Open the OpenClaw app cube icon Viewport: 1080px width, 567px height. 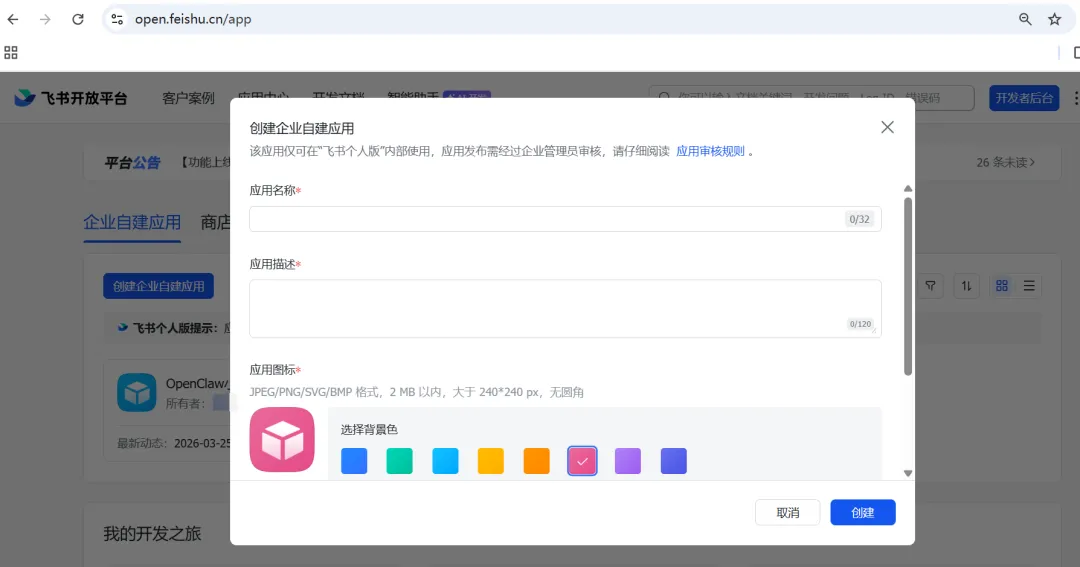point(136,392)
